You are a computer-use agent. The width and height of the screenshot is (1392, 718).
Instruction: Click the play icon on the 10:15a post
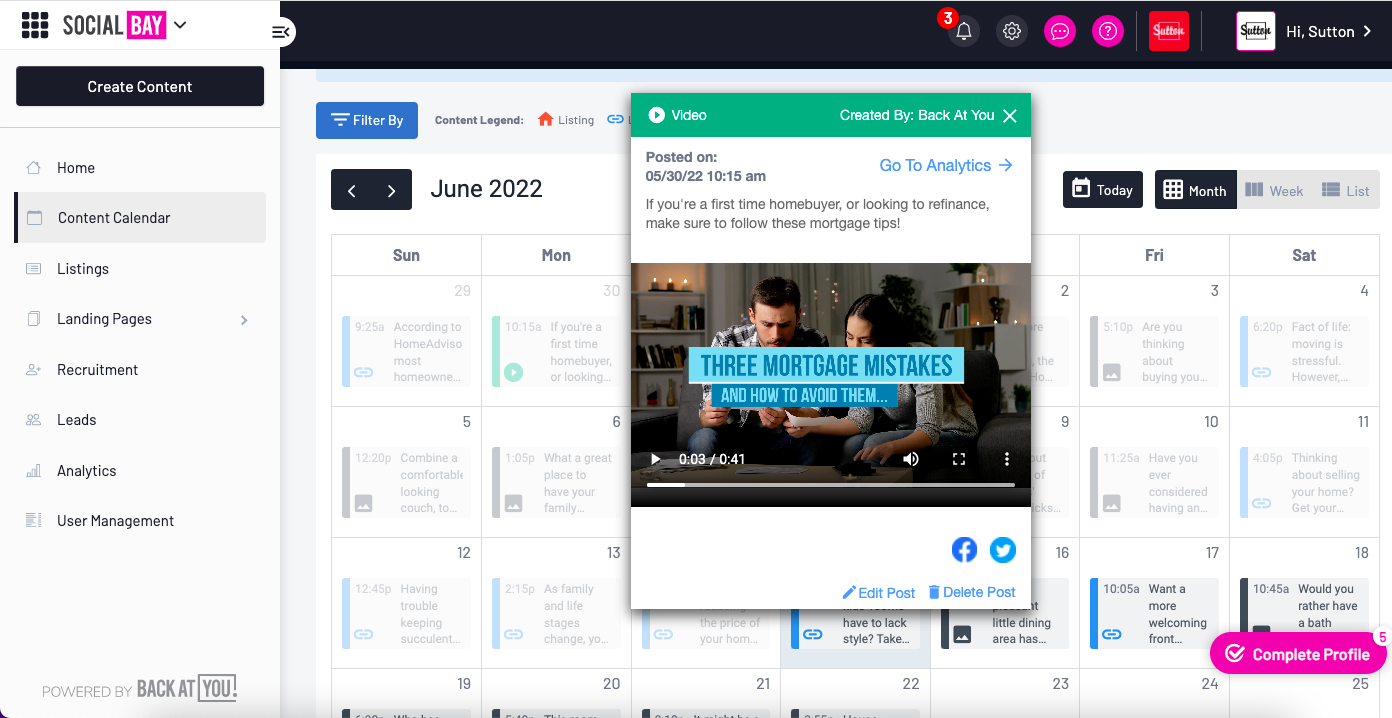point(513,372)
